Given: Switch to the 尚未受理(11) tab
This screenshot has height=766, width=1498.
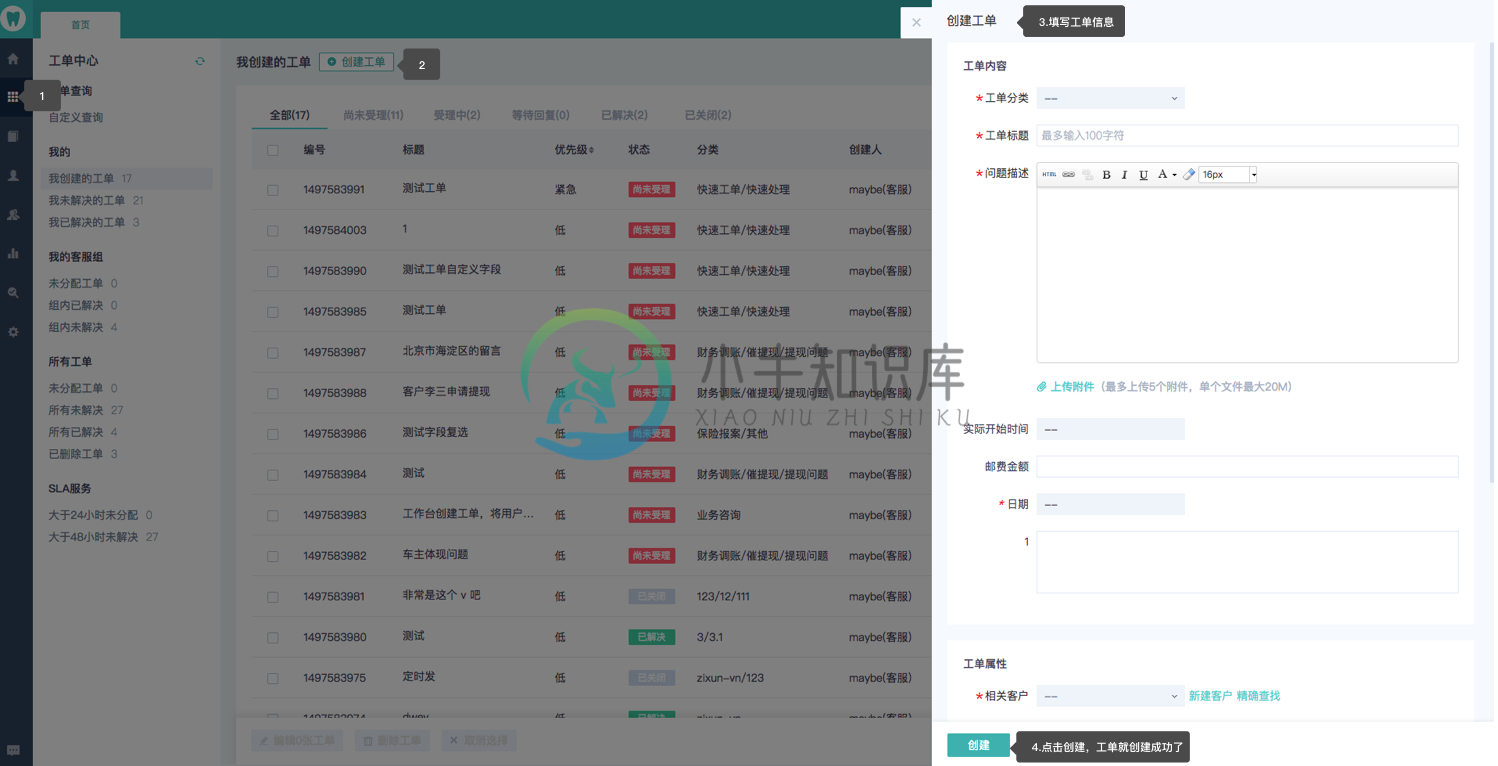Looking at the screenshot, I should [x=373, y=115].
